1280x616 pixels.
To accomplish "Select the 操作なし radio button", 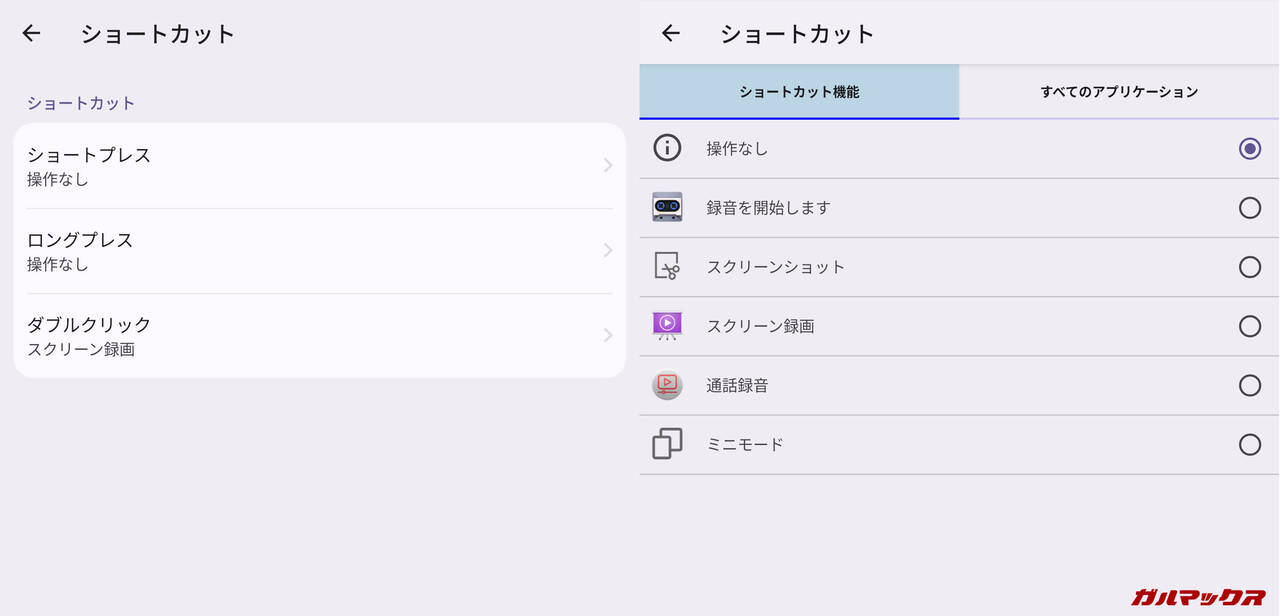I will pyautogui.click(x=1249, y=149).
